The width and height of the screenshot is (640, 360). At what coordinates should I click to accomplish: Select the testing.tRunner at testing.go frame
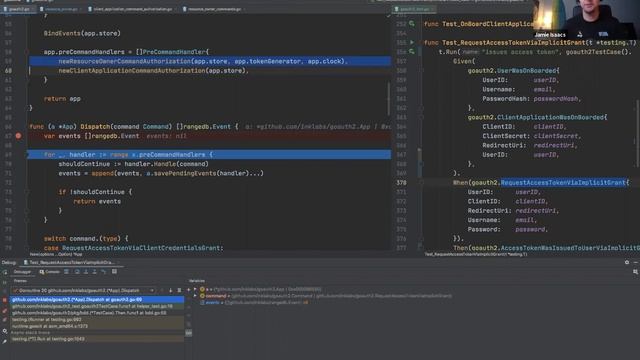(97, 320)
